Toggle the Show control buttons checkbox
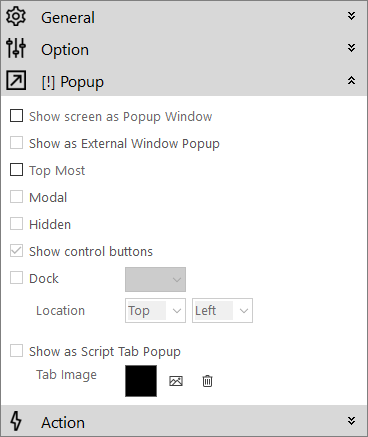Image resolution: width=368 pixels, height=437 pixels. pos(16,251)
